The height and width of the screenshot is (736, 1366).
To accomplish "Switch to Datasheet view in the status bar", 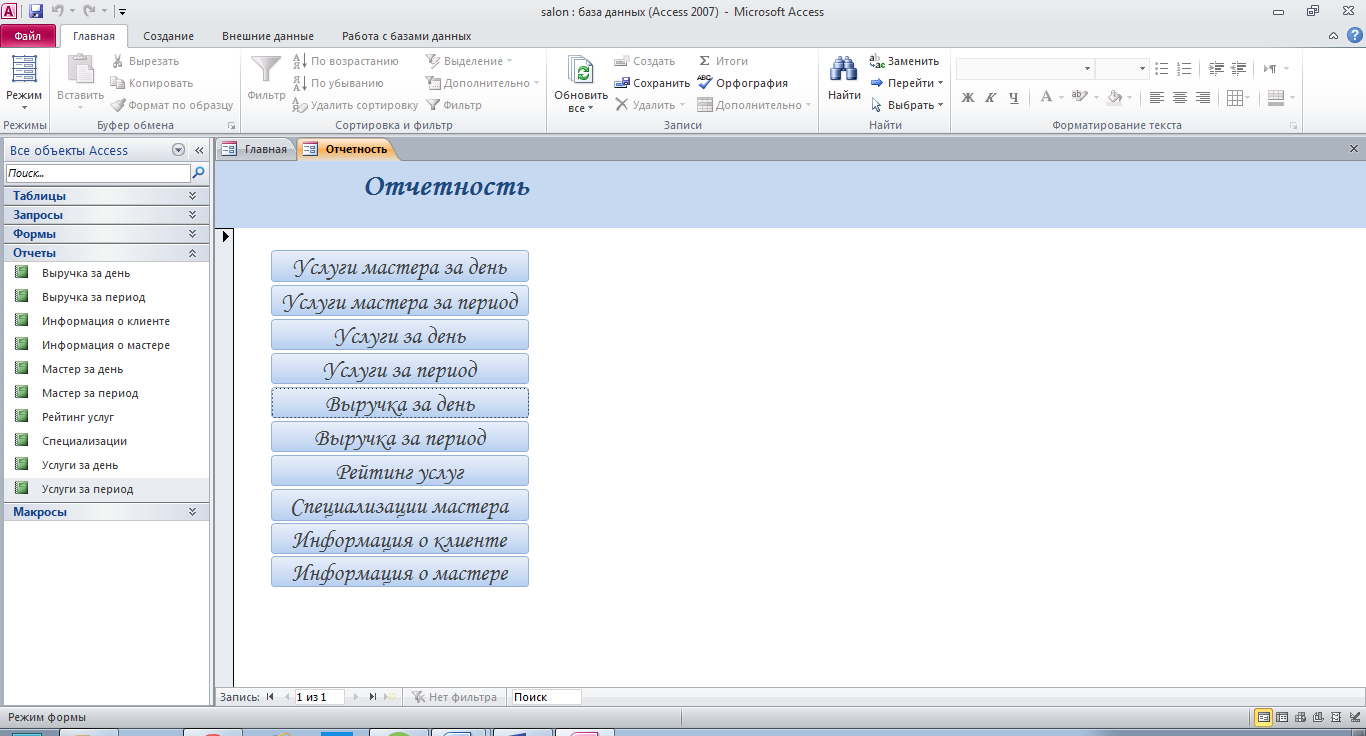I will click(x=1282, y=717).
